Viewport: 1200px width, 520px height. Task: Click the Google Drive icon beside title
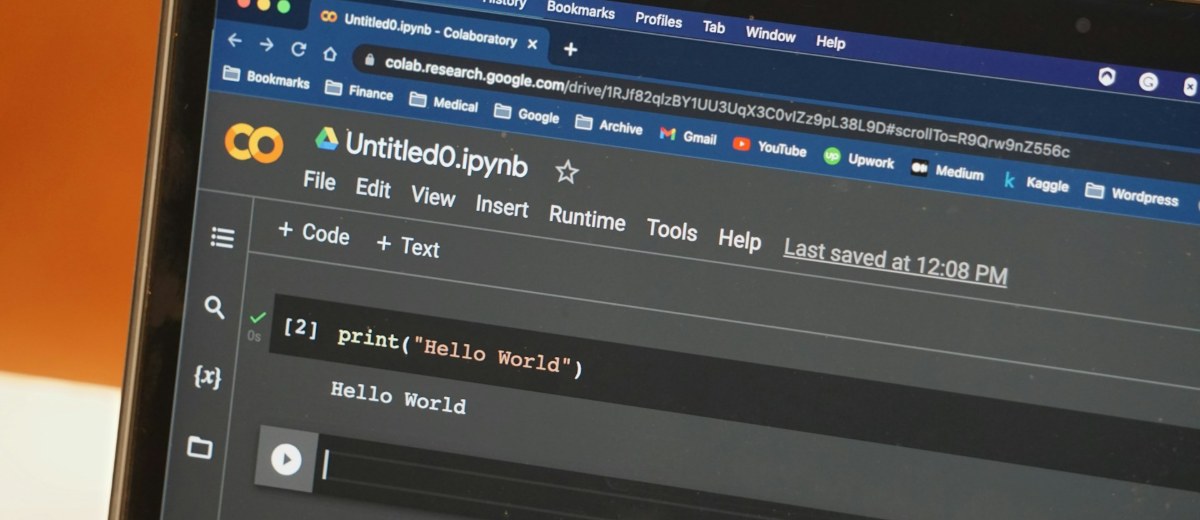coord(327,138)
